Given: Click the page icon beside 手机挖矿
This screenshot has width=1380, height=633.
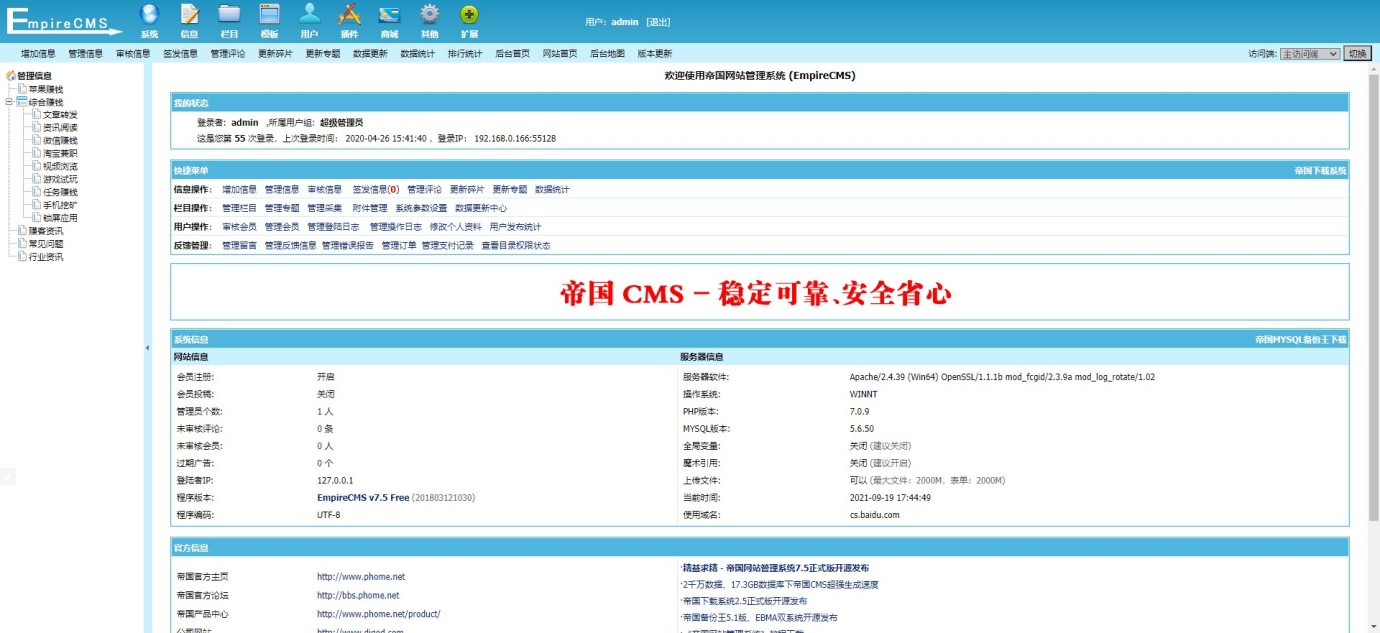Looking at the screenshot, I should (36, 205).
